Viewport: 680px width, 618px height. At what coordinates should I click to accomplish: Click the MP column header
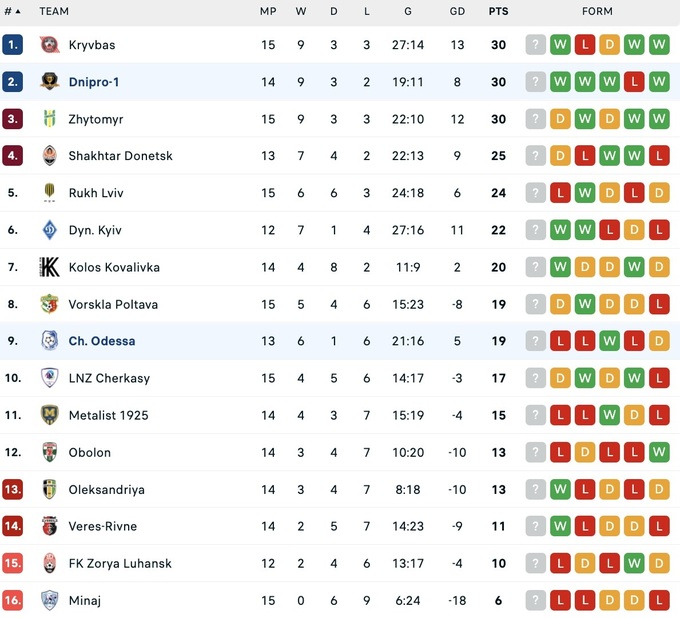tap(268, 12)
